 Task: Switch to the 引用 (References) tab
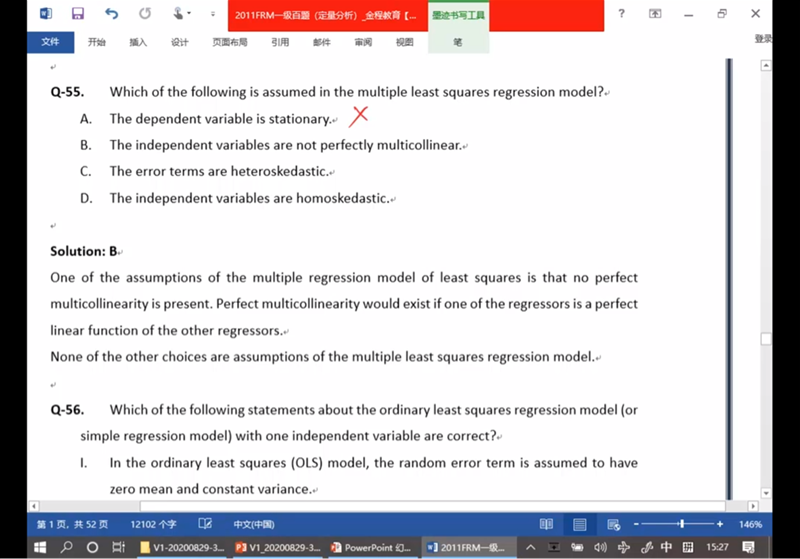click(x=280, y=42)
